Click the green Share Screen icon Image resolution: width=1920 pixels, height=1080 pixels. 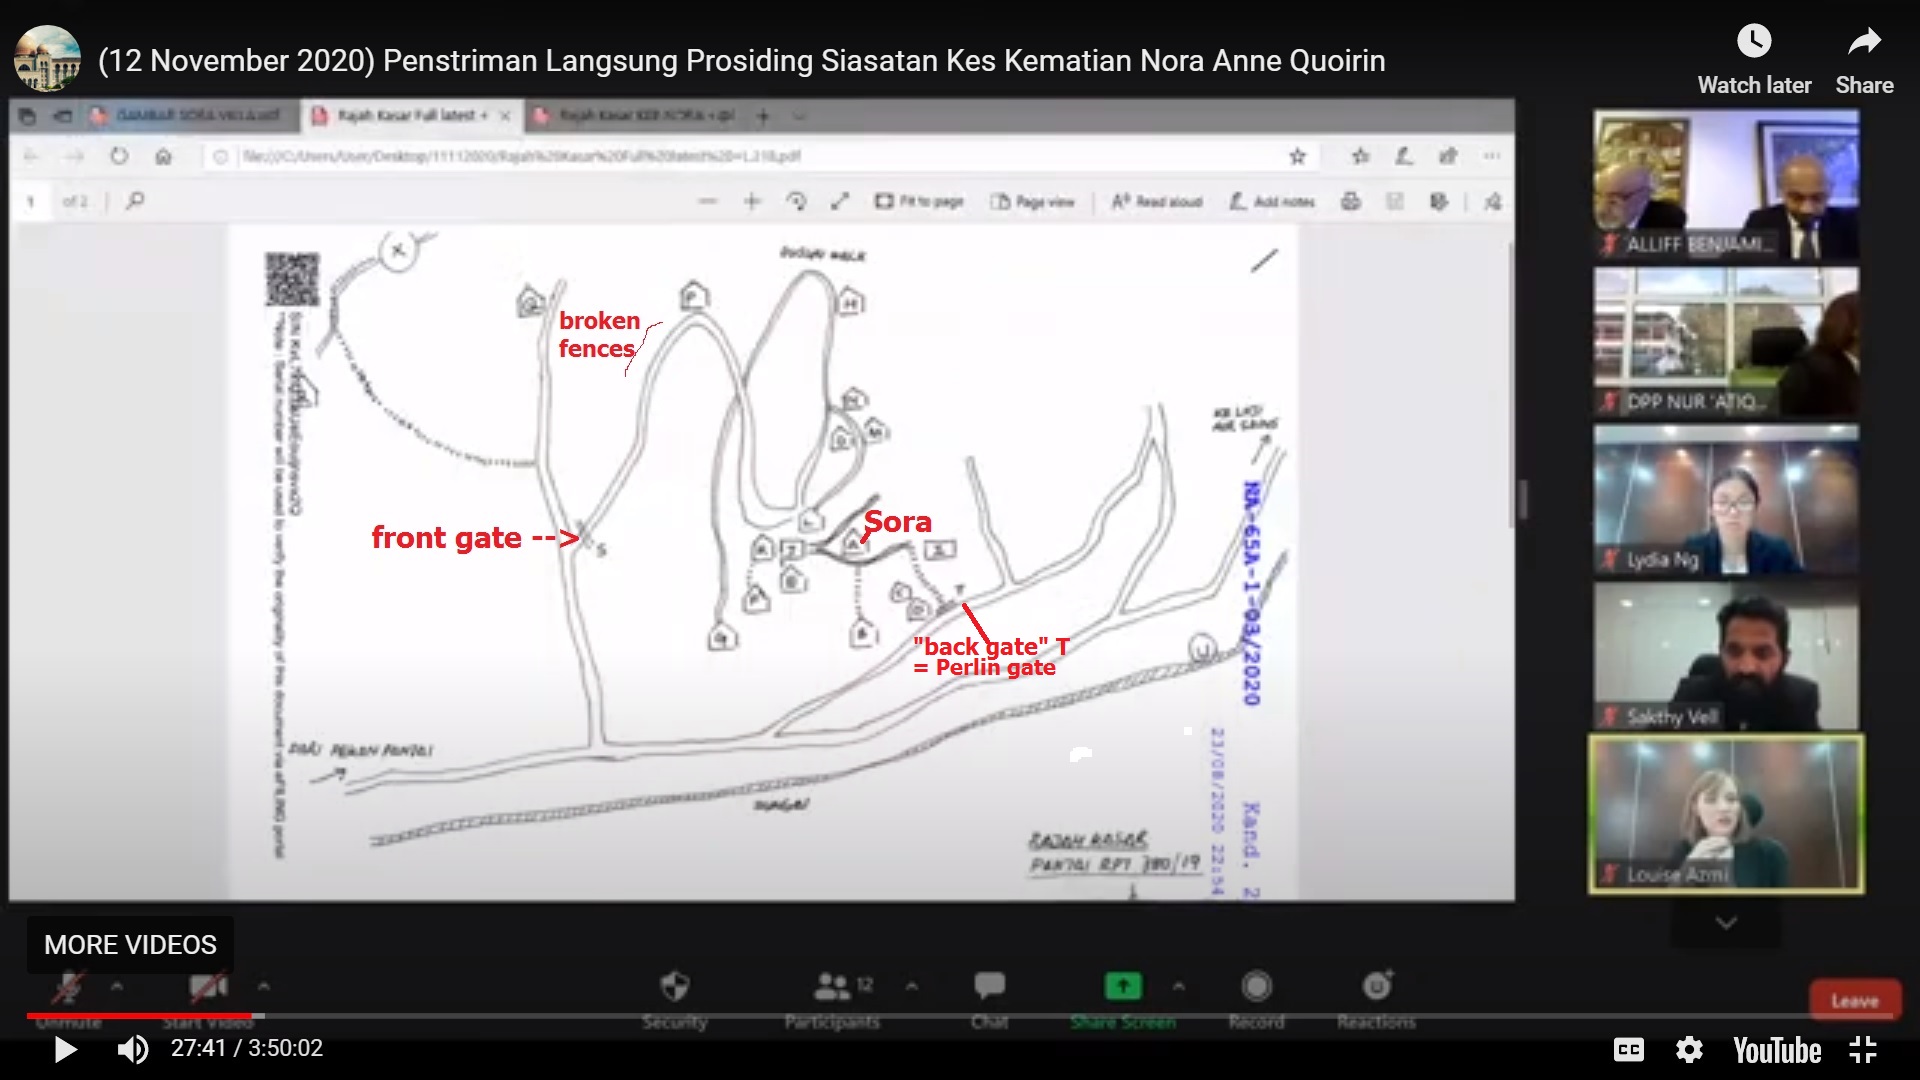[1123, 986]
